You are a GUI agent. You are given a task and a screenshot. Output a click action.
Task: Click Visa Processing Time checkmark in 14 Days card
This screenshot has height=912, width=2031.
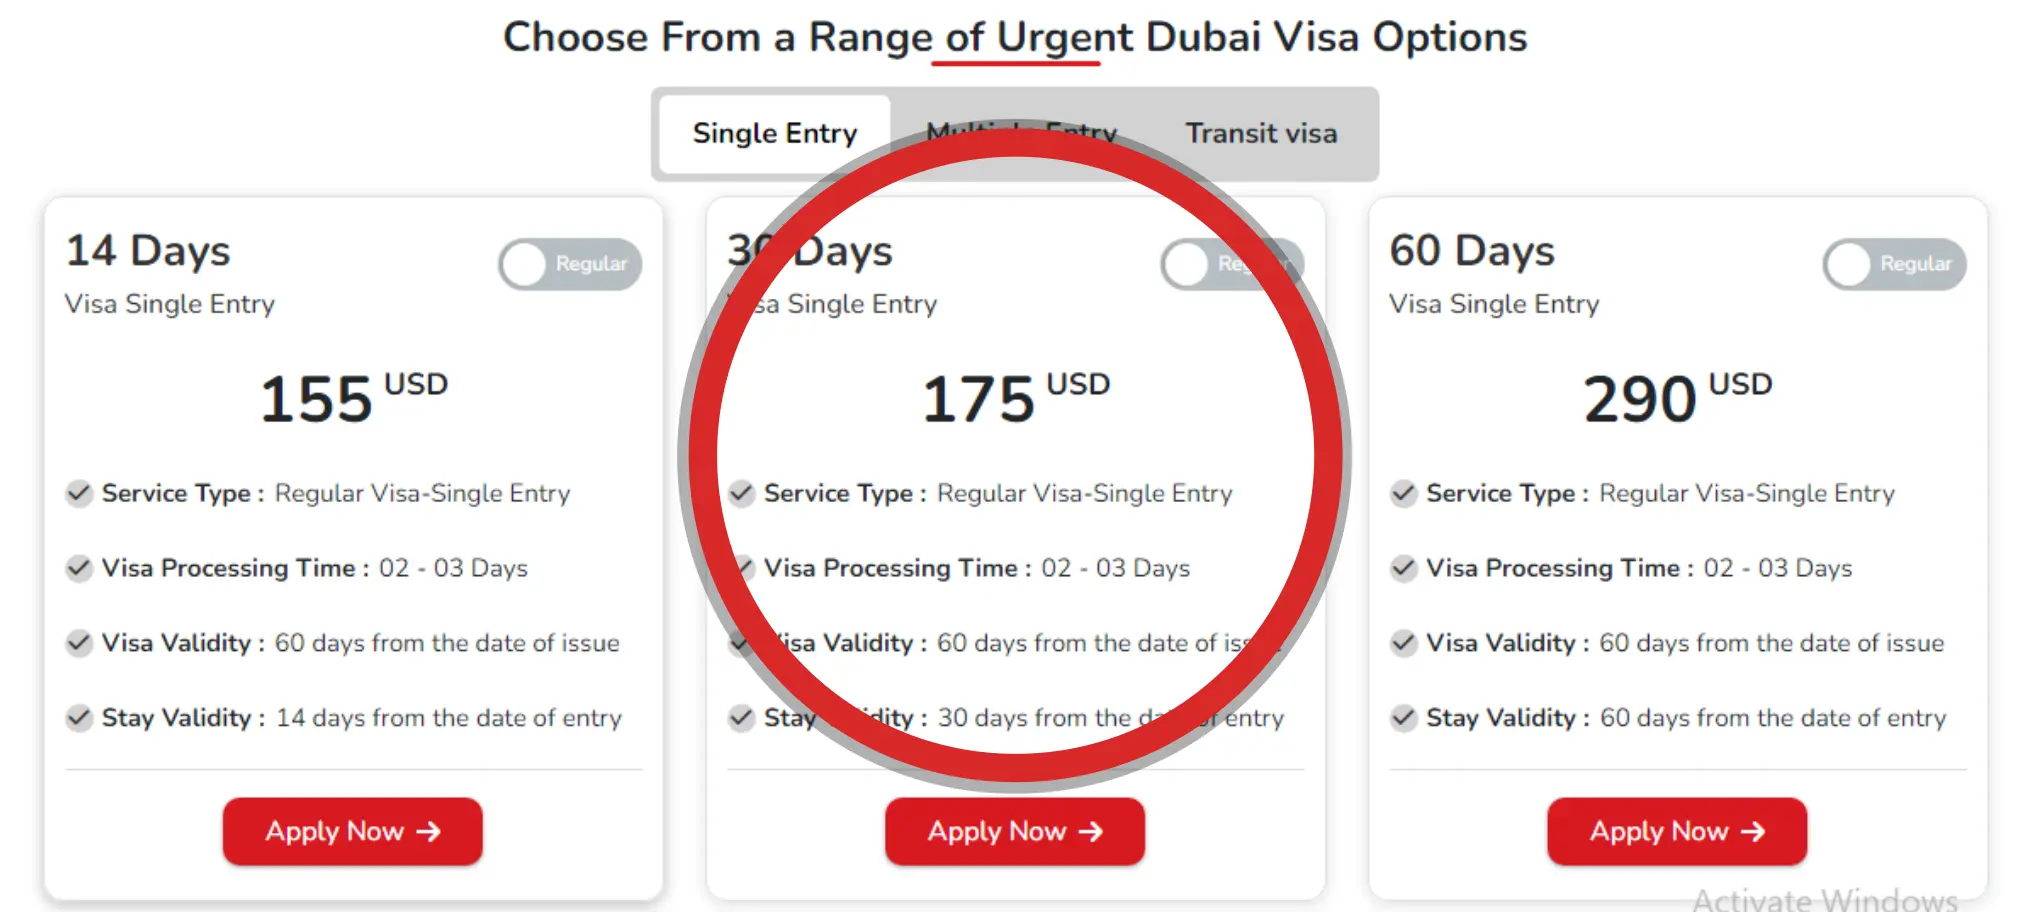click(79, 568)
